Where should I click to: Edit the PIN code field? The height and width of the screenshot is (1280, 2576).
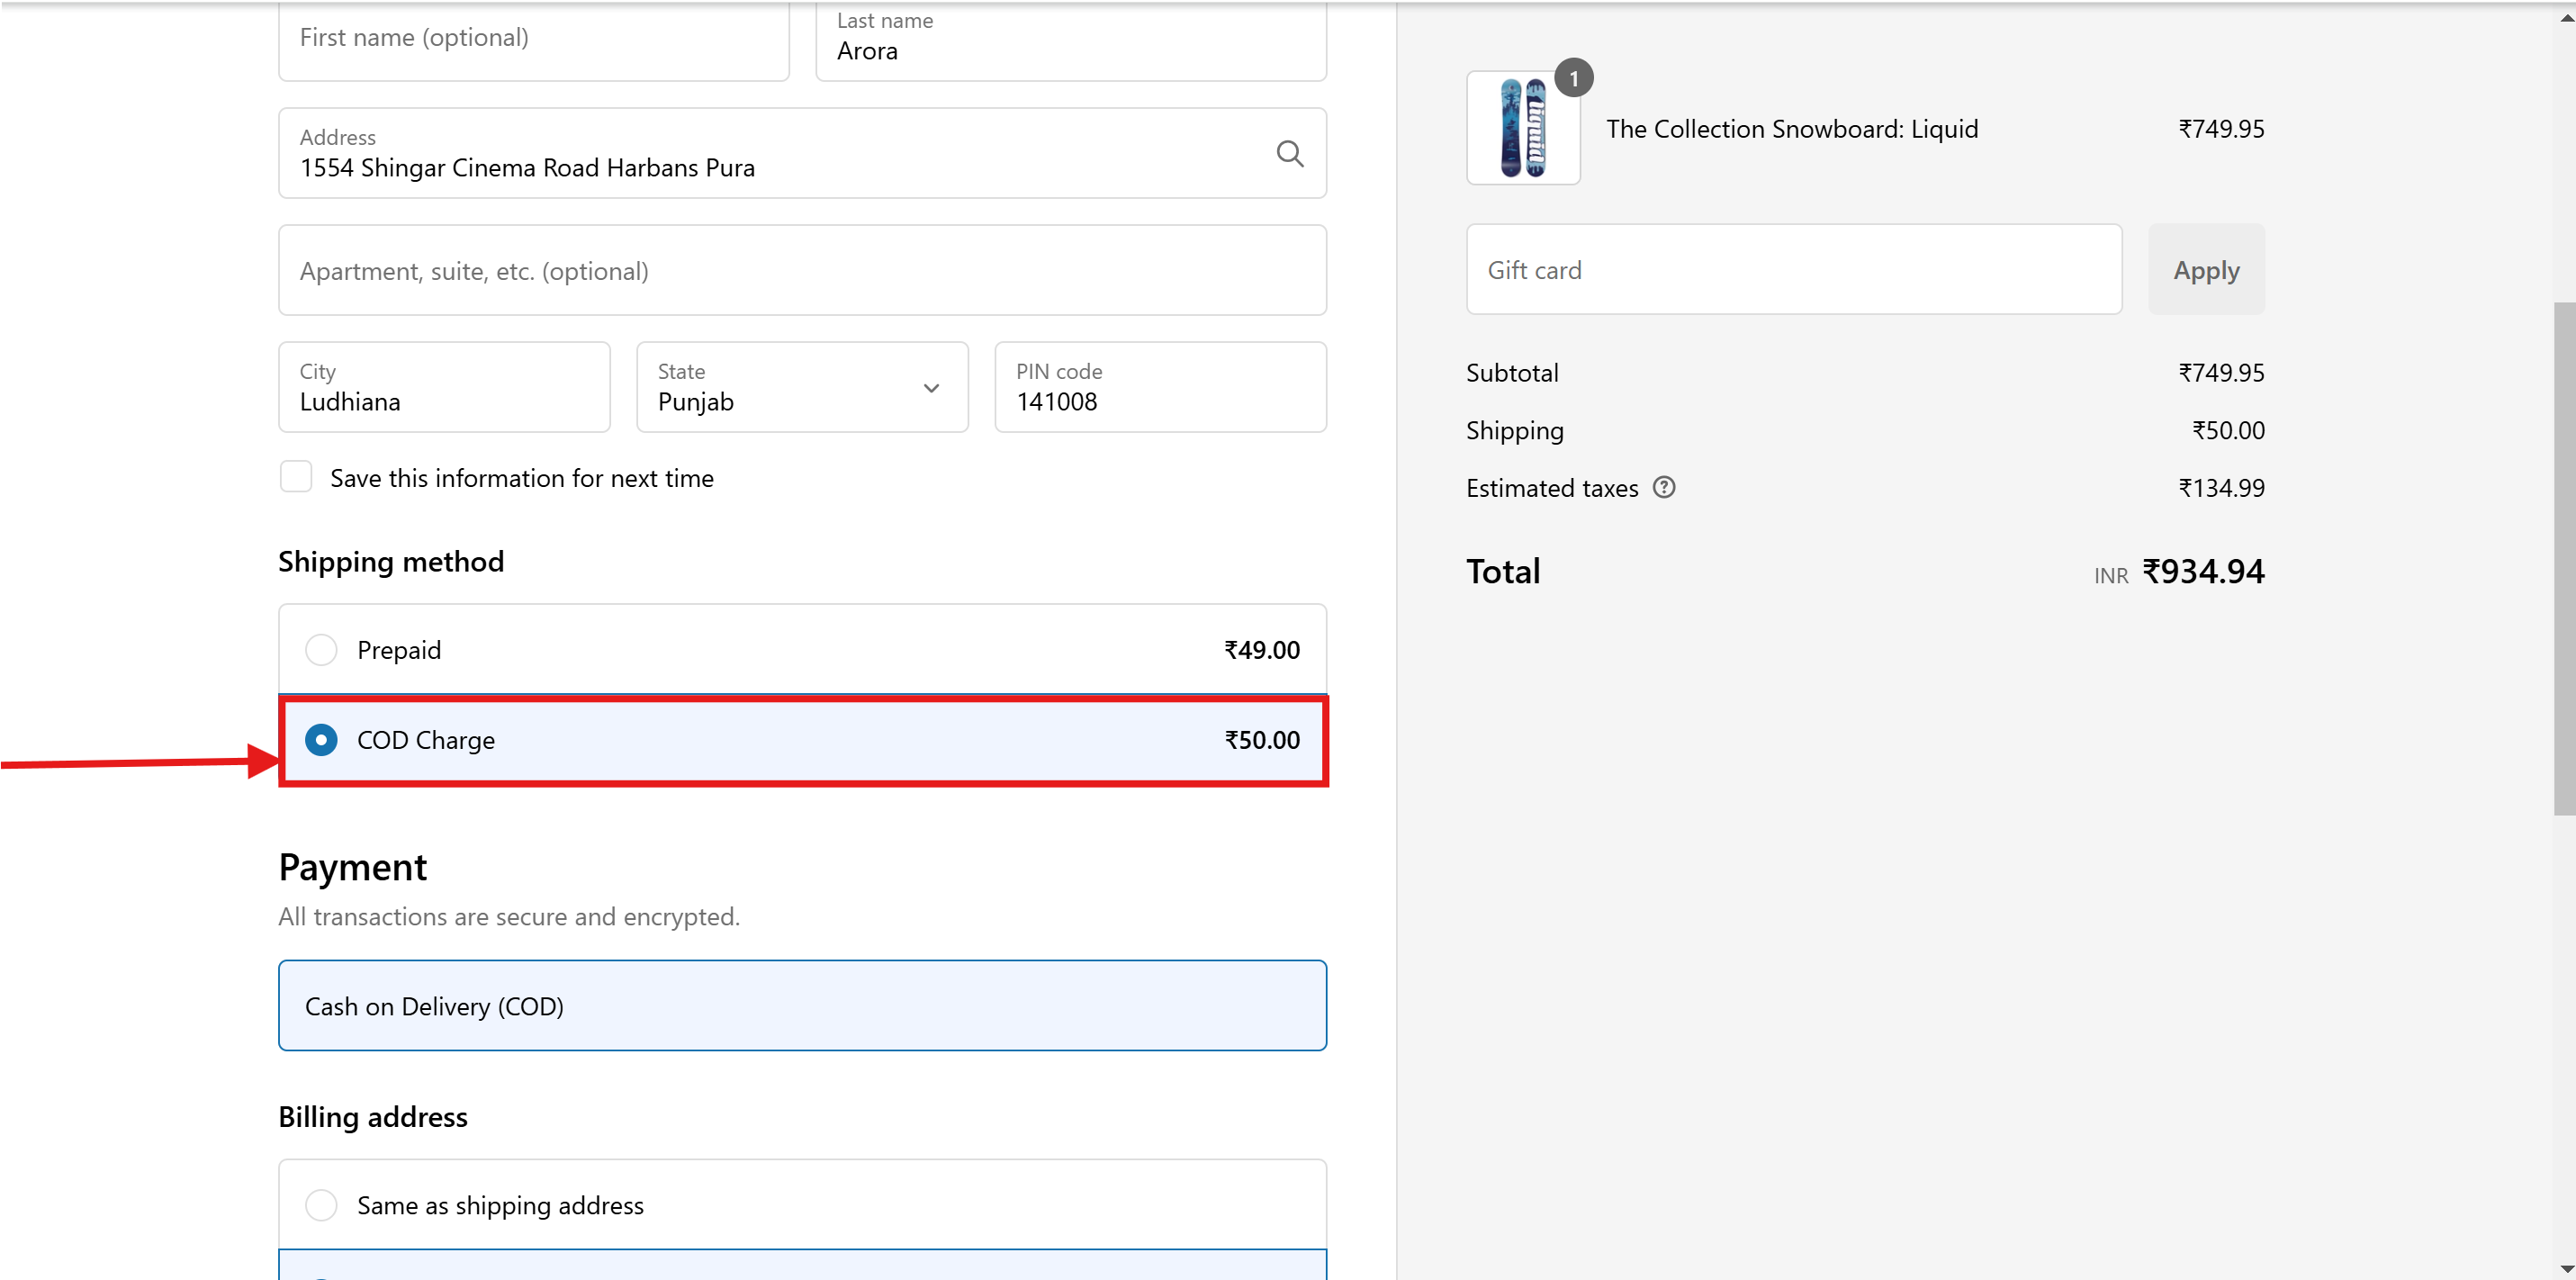point(1159,388)
